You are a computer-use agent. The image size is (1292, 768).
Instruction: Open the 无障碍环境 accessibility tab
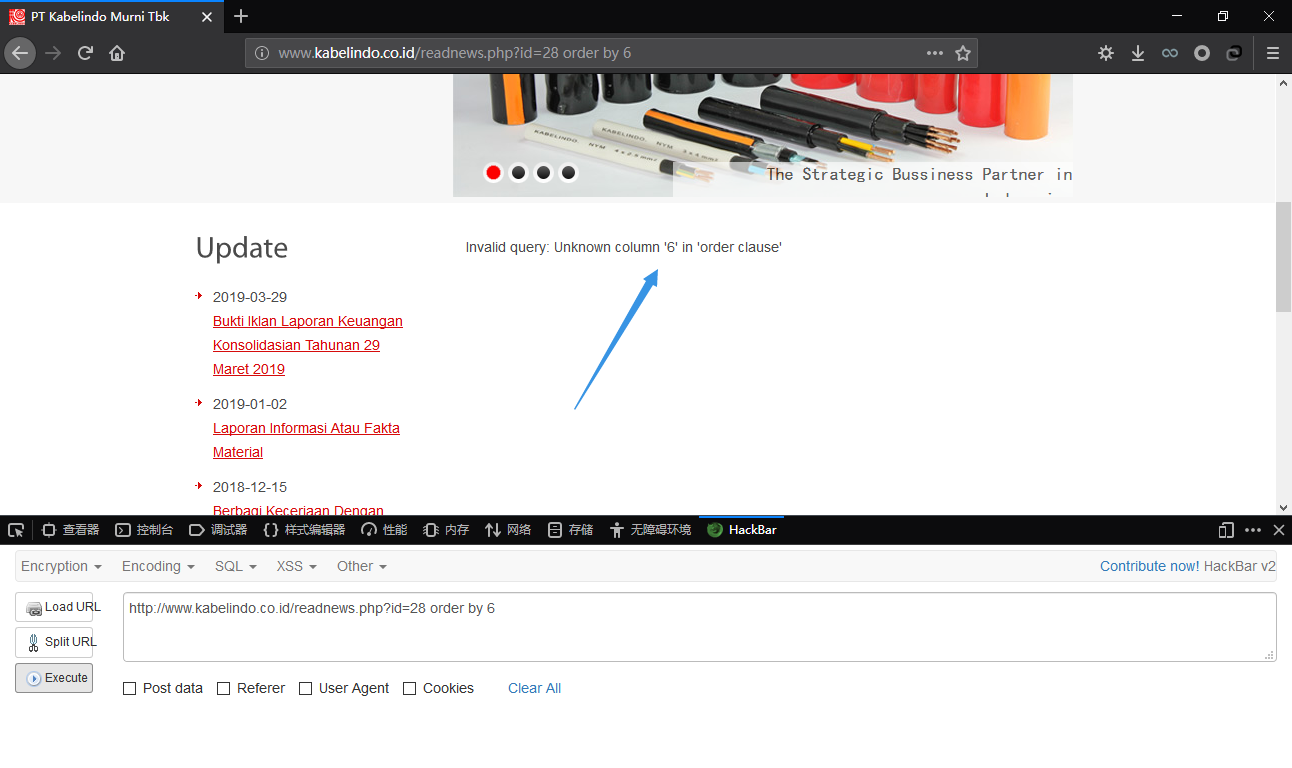point(650,530)
